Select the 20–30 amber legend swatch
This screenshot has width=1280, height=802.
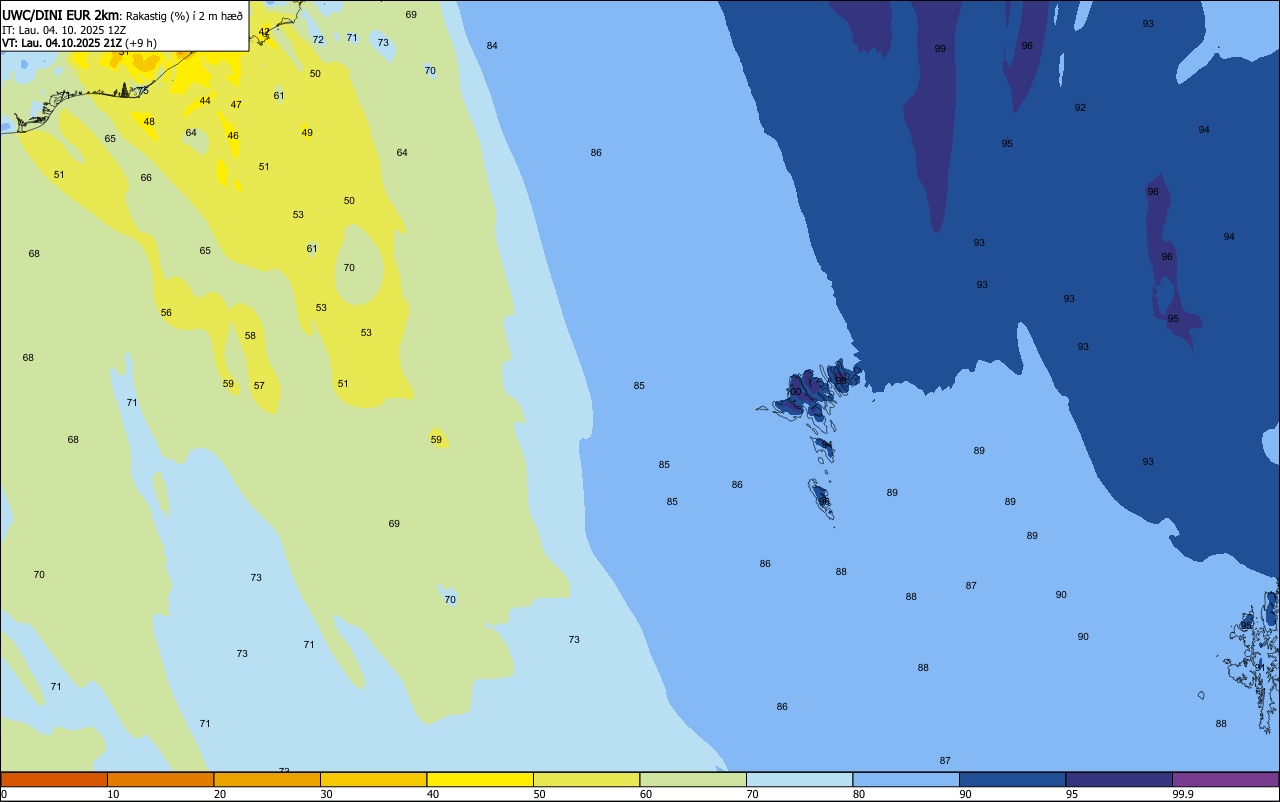[x=267, y=779]
